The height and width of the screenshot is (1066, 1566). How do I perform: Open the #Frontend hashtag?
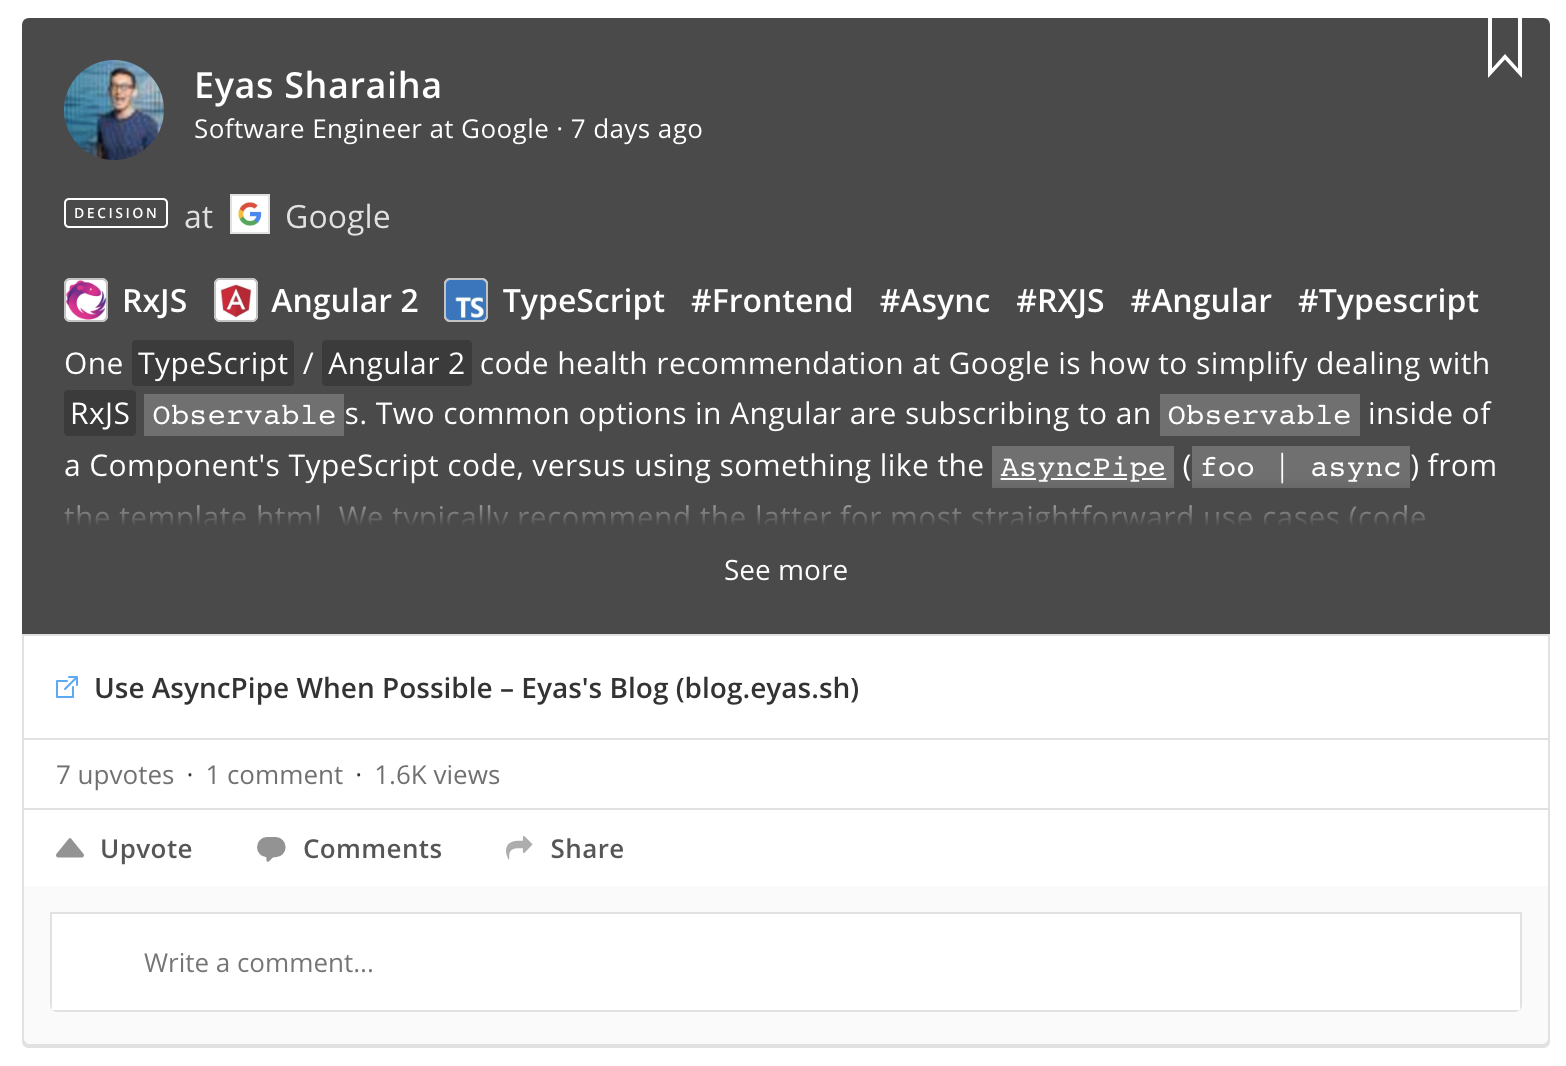click(x=772, y=301)
